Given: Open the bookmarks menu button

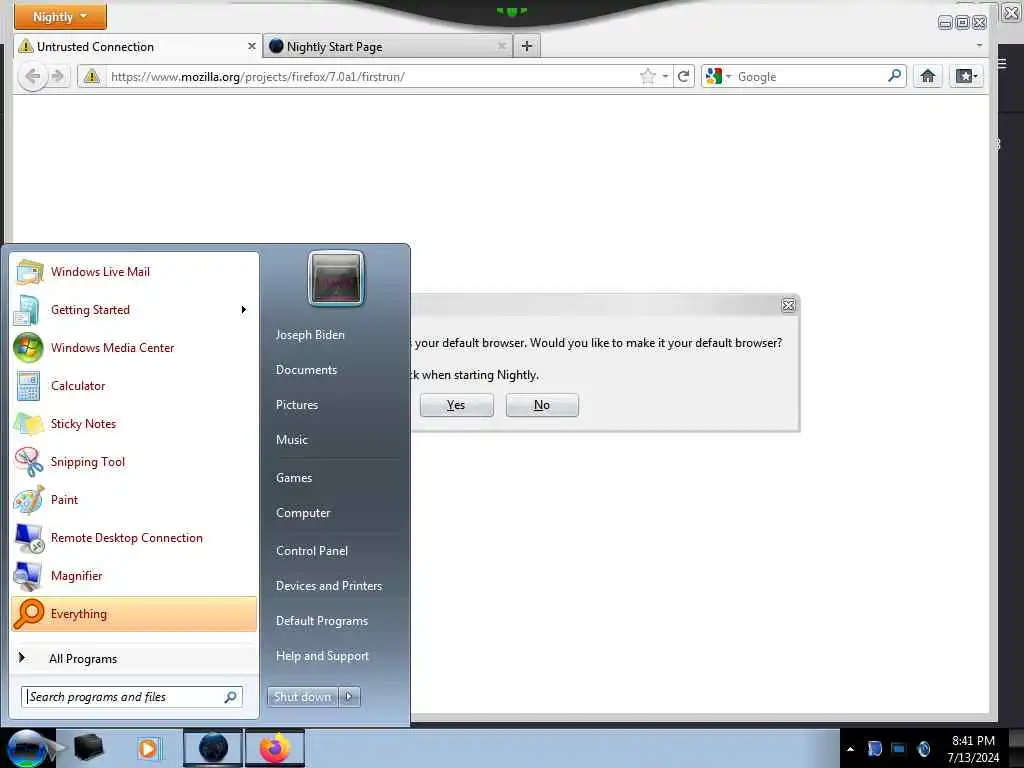Looking at the screenshot, I should click(966, 76).
